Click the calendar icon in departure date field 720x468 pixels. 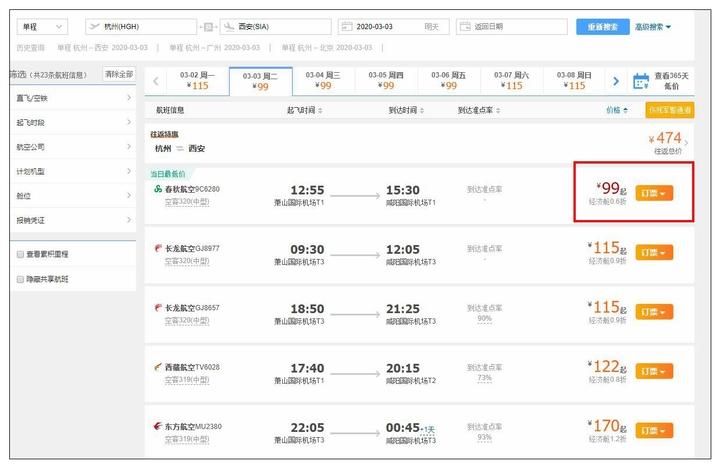[347, 27]
